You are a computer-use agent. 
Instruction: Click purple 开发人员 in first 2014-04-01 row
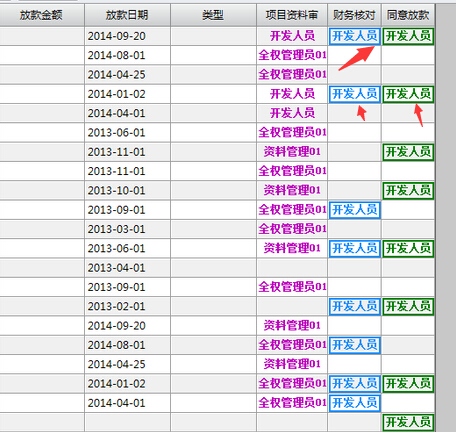point(292,113)
